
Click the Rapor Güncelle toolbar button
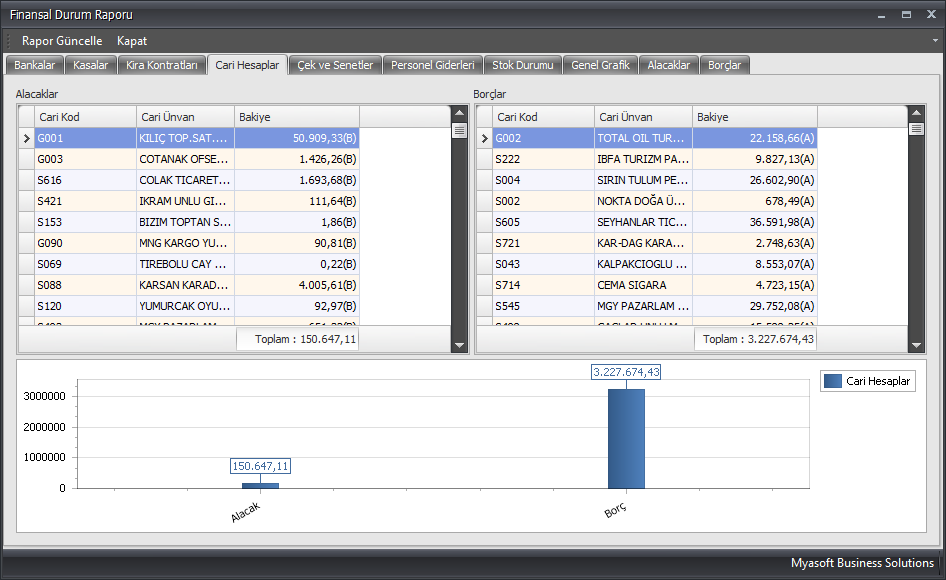point(62,41)
